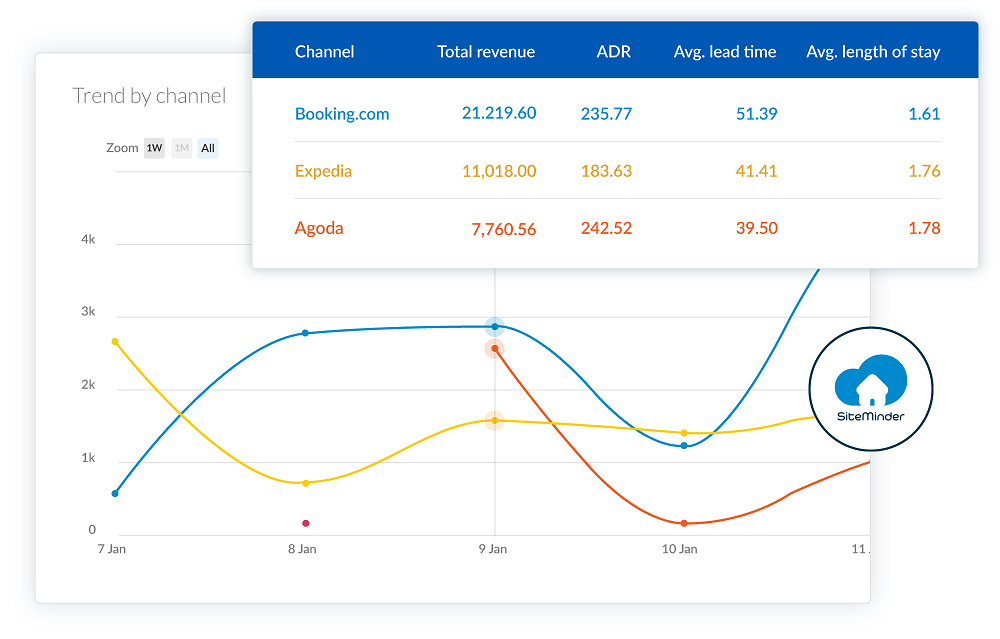Image resolution: width=1000 pixels, height=639 pixels.
Task: Click blue data point on 8 Jan
Action: click(x=305, y=333)
